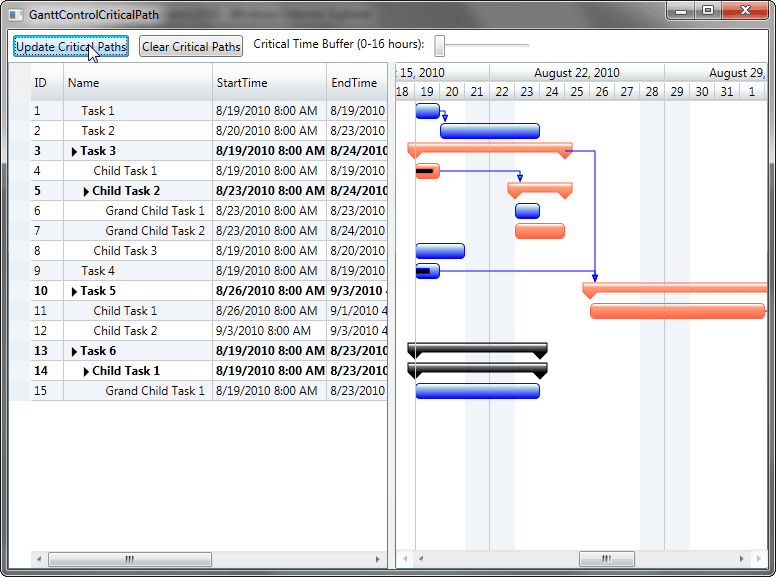This screenshot has height=577, width=776.
Task: Click the August 22, 2010 week header
Action: (577, 73)
